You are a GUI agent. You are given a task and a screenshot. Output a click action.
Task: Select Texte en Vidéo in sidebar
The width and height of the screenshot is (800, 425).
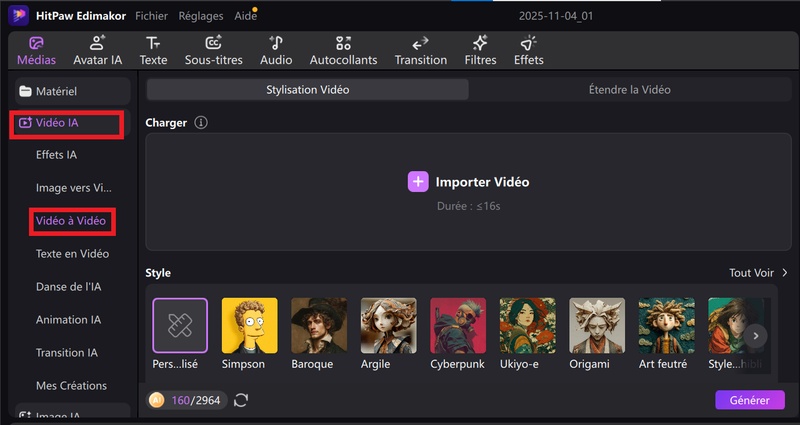(72, 254)
